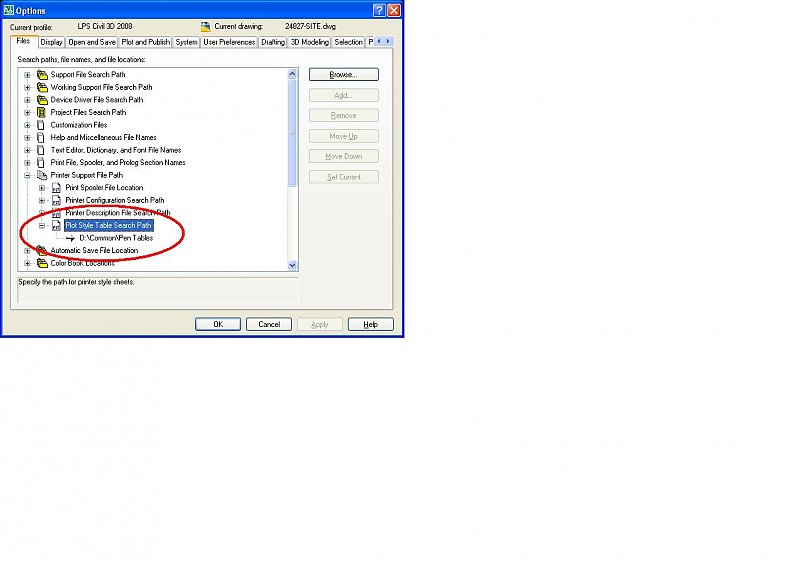Screen dimensions: 800x565
Task: Click the Add... button
Action: pos(343,95)
